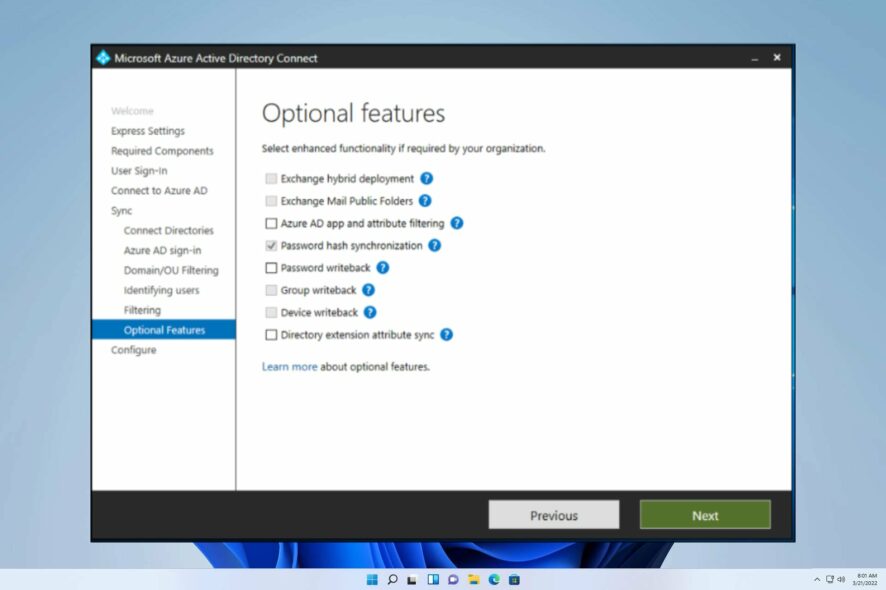Enable the Password writeback checkbox
886x590 pixels.
271,268
